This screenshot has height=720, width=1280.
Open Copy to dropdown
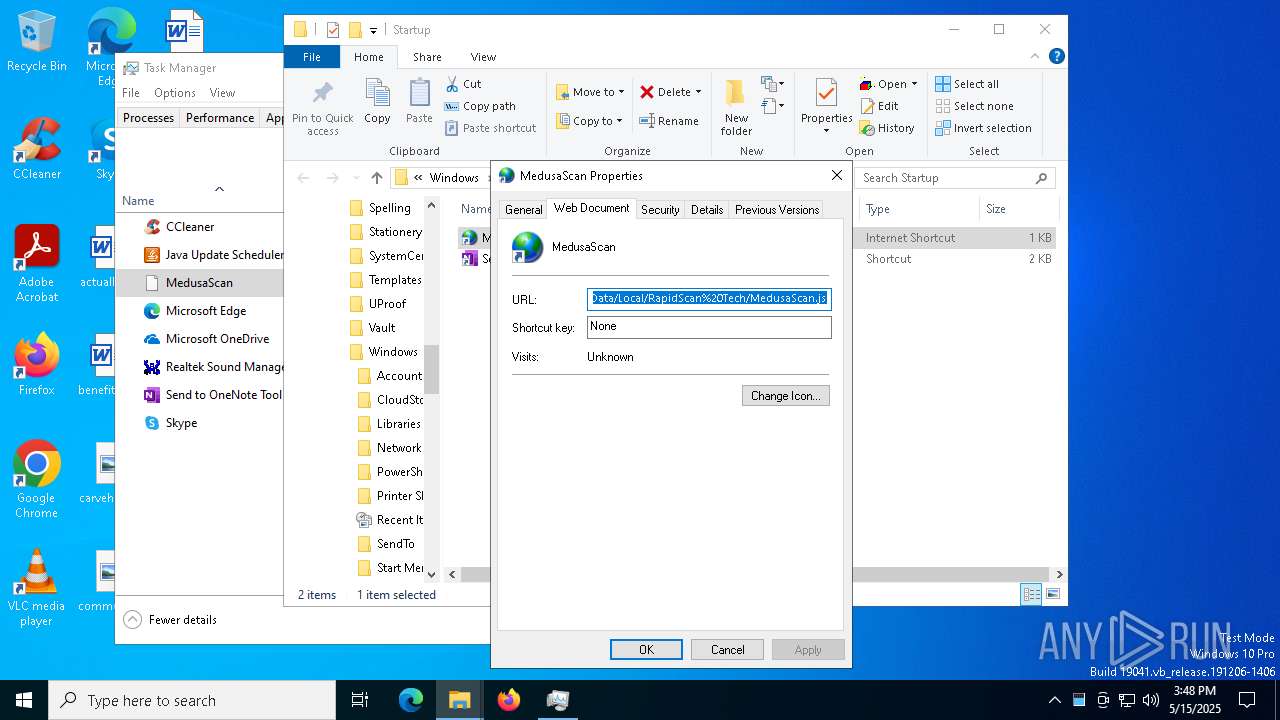[x=590, y=121]
